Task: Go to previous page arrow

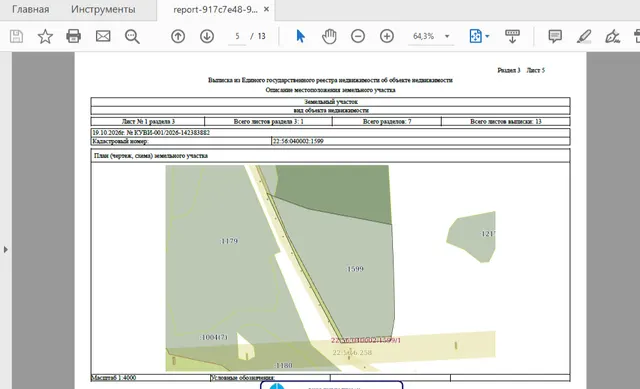Action: pyautogui.click(x=178, y=36)
